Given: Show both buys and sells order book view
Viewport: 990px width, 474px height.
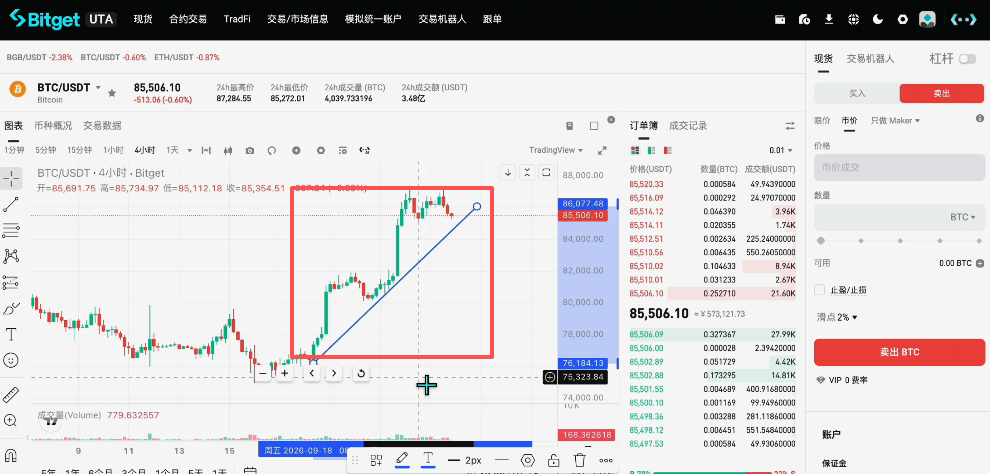Looking at the screenshot, I should pyautogui.click(x=636, y=150).
